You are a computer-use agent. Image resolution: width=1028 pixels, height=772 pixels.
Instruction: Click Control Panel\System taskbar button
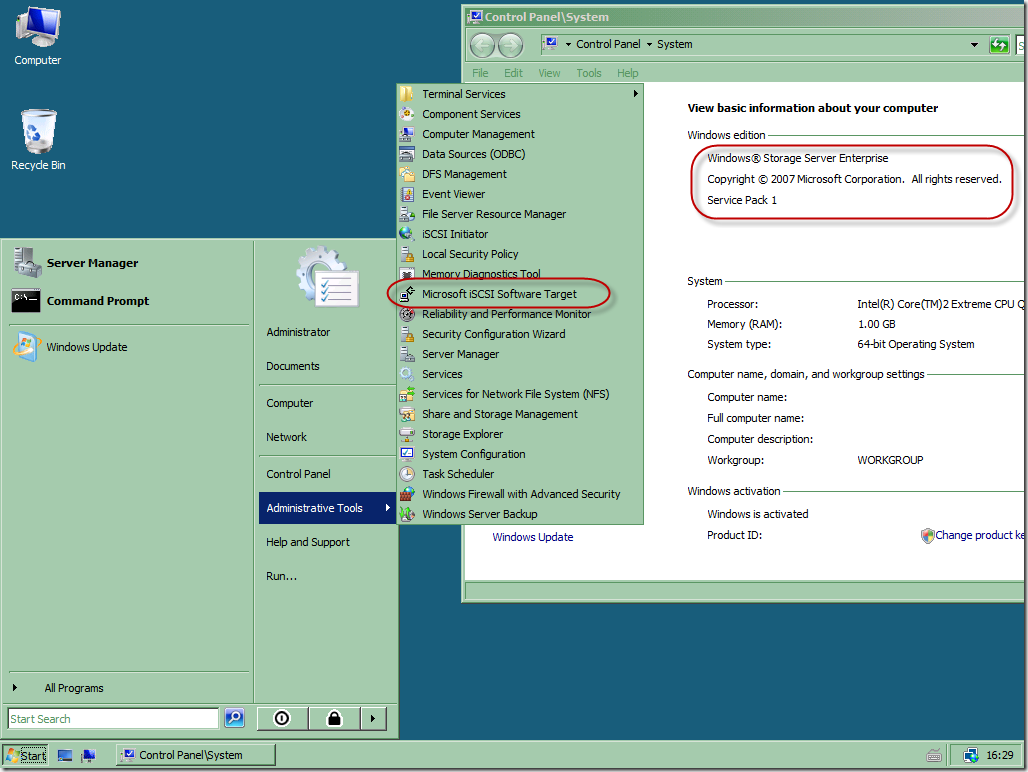pos(196,756)
